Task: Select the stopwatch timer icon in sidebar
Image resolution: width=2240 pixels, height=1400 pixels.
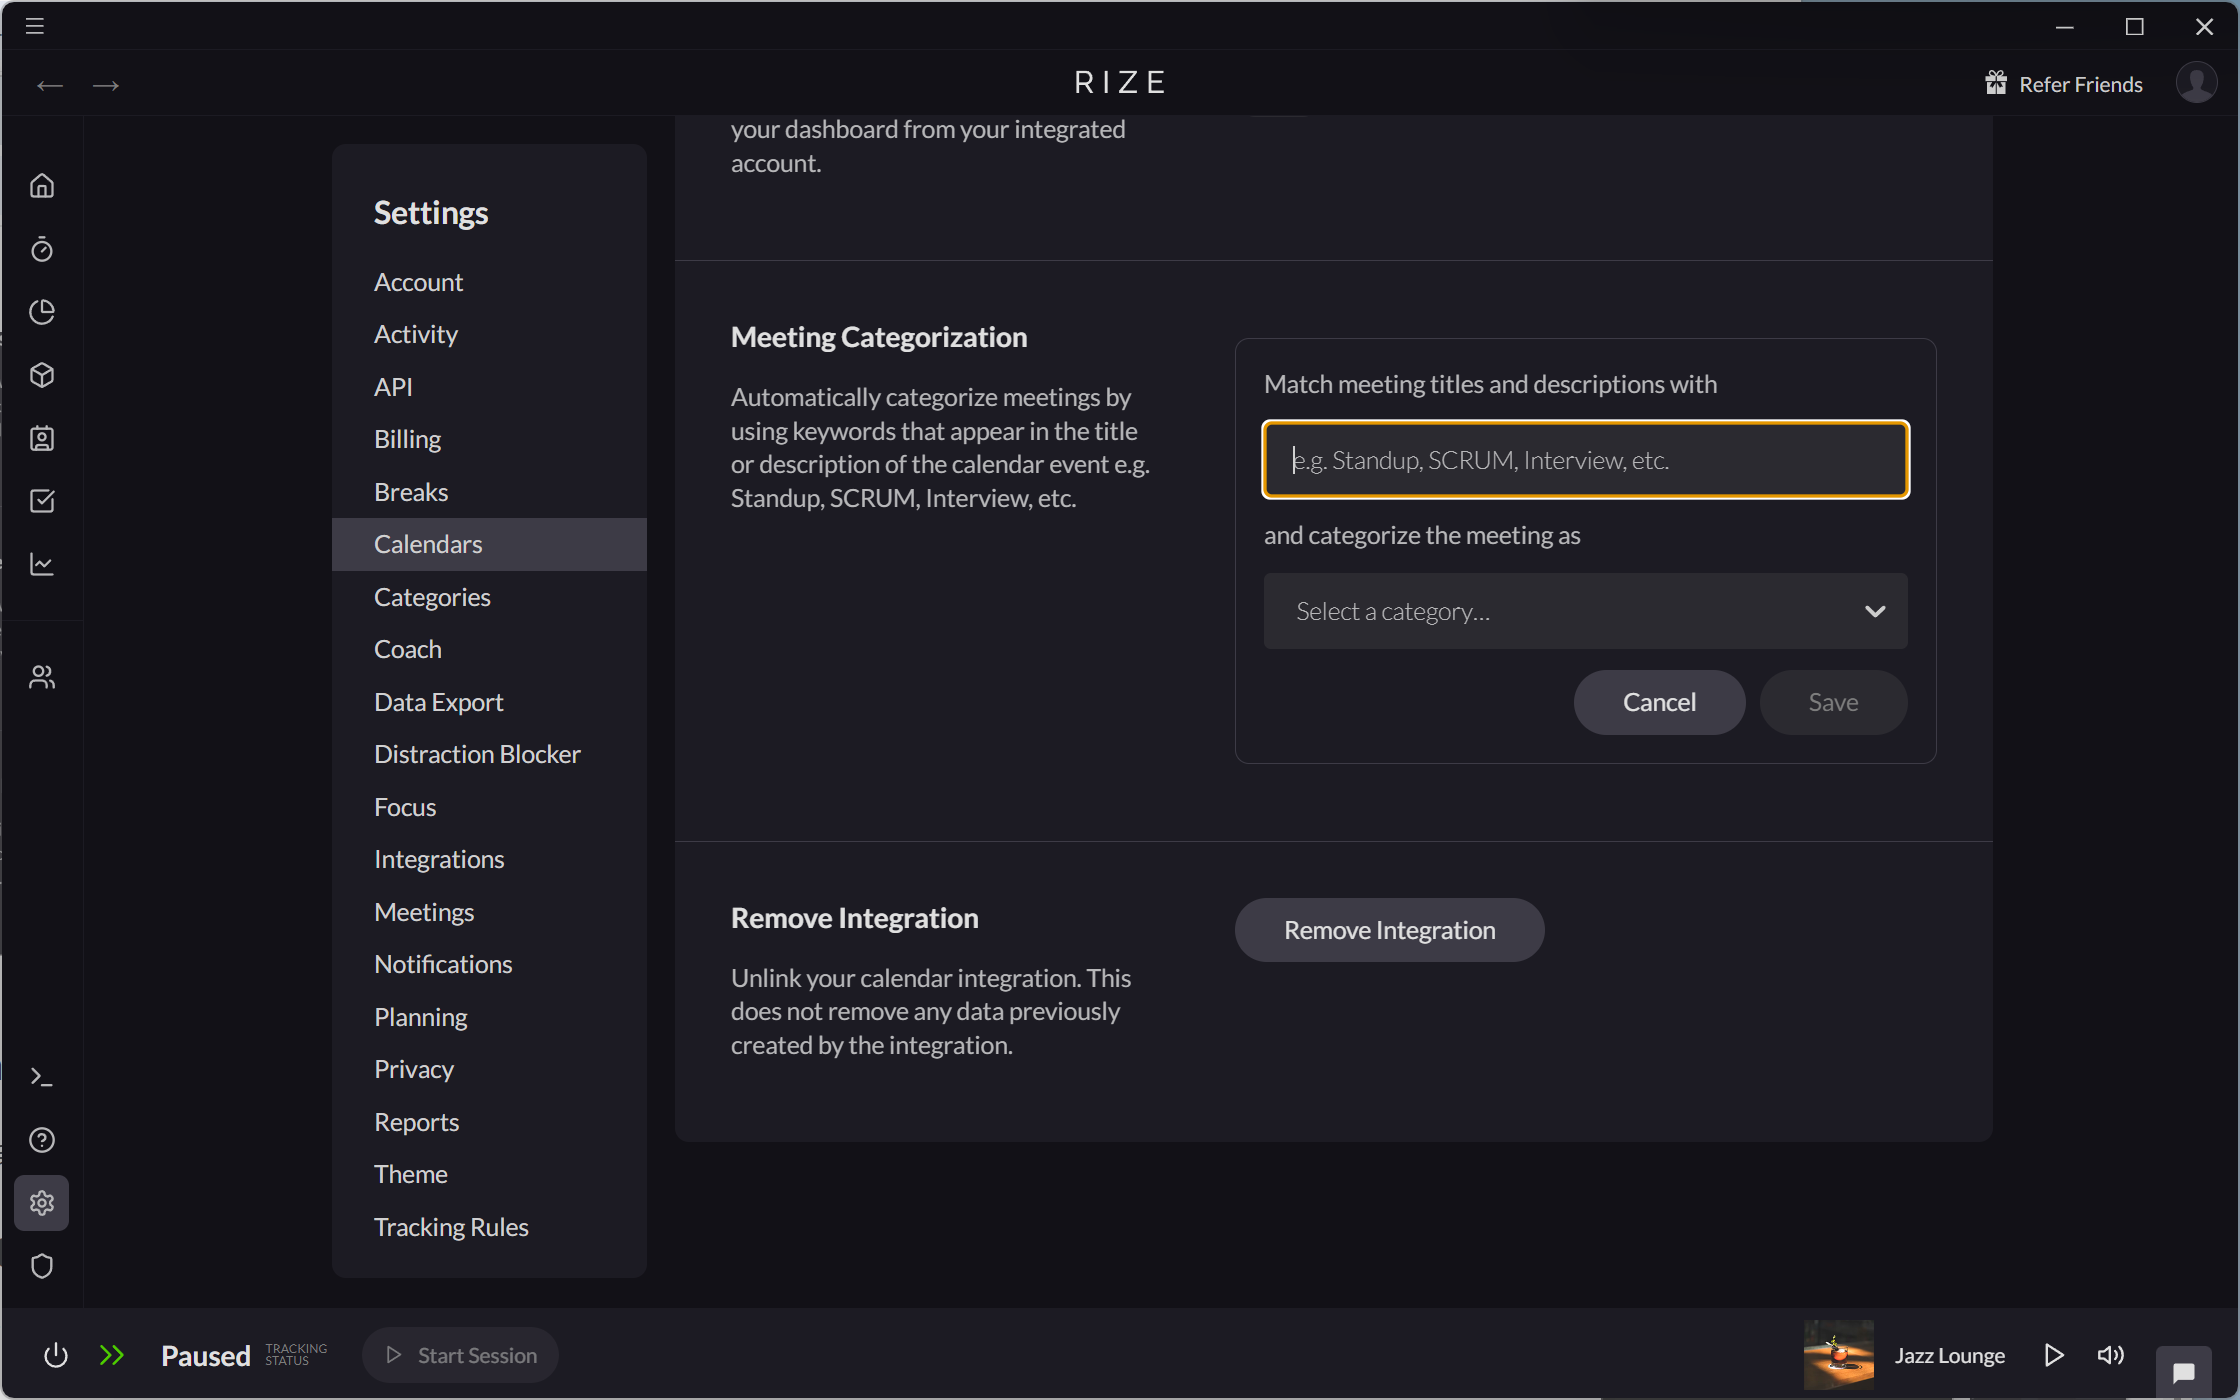Action: point(42,249)
